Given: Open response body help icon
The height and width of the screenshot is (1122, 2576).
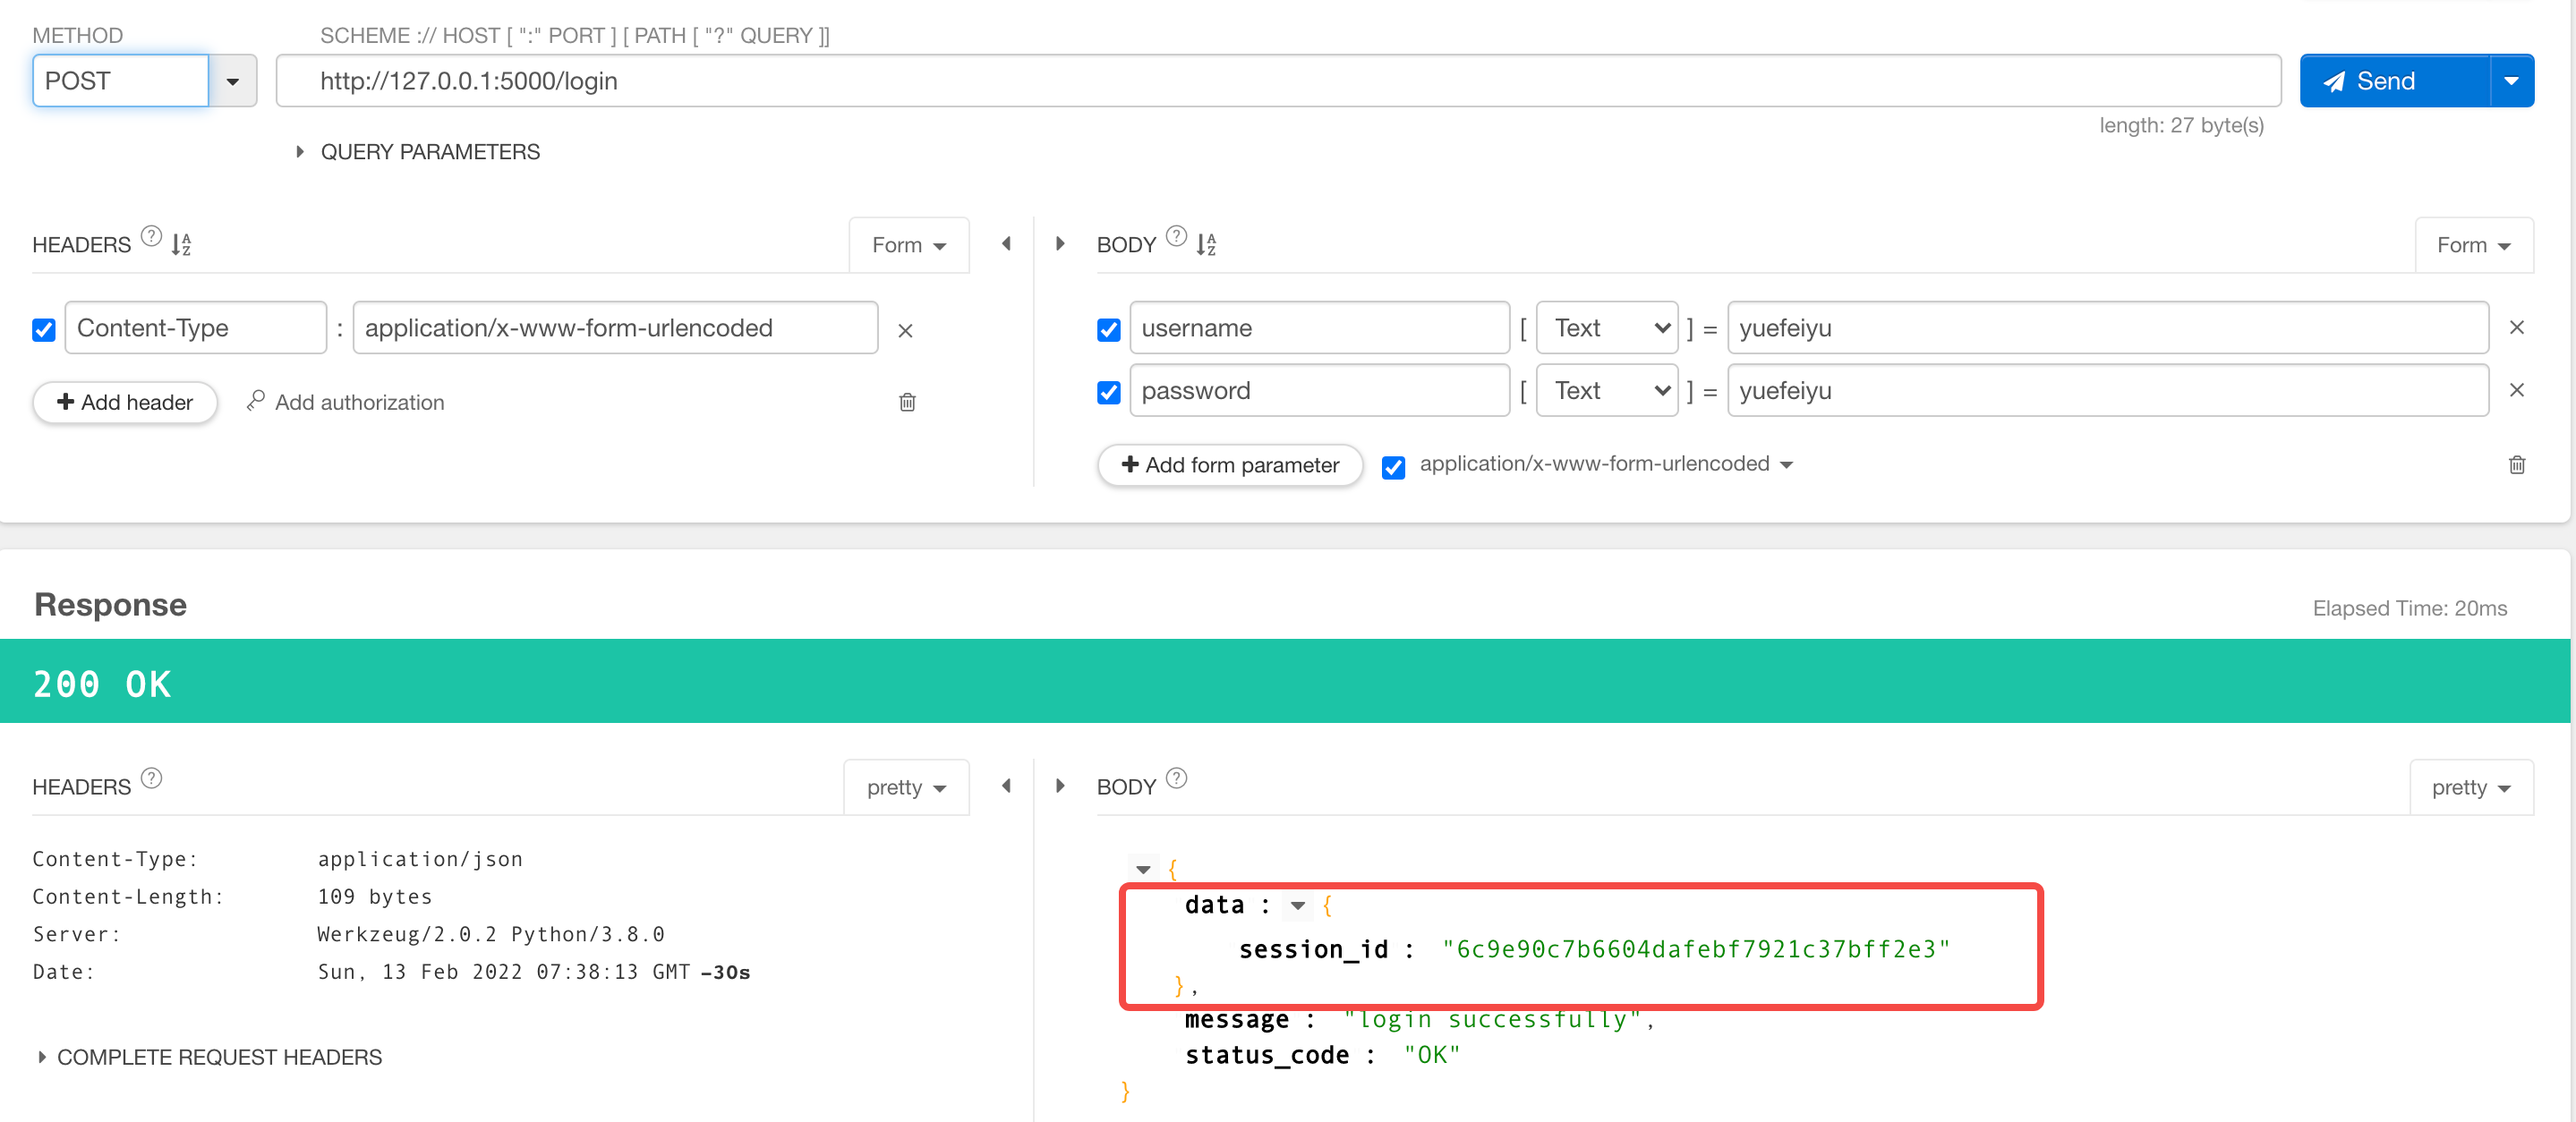Looking at the screenshot, I should 1176,779.
